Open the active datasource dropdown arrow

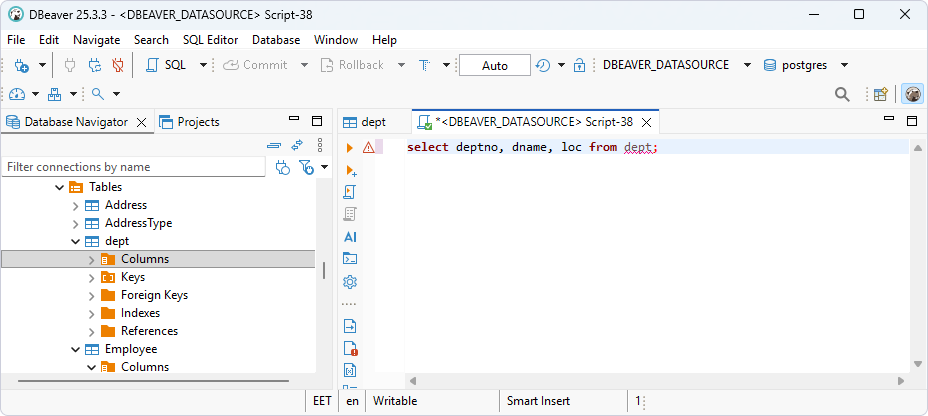pyautogui.click(x=747, y=65)
